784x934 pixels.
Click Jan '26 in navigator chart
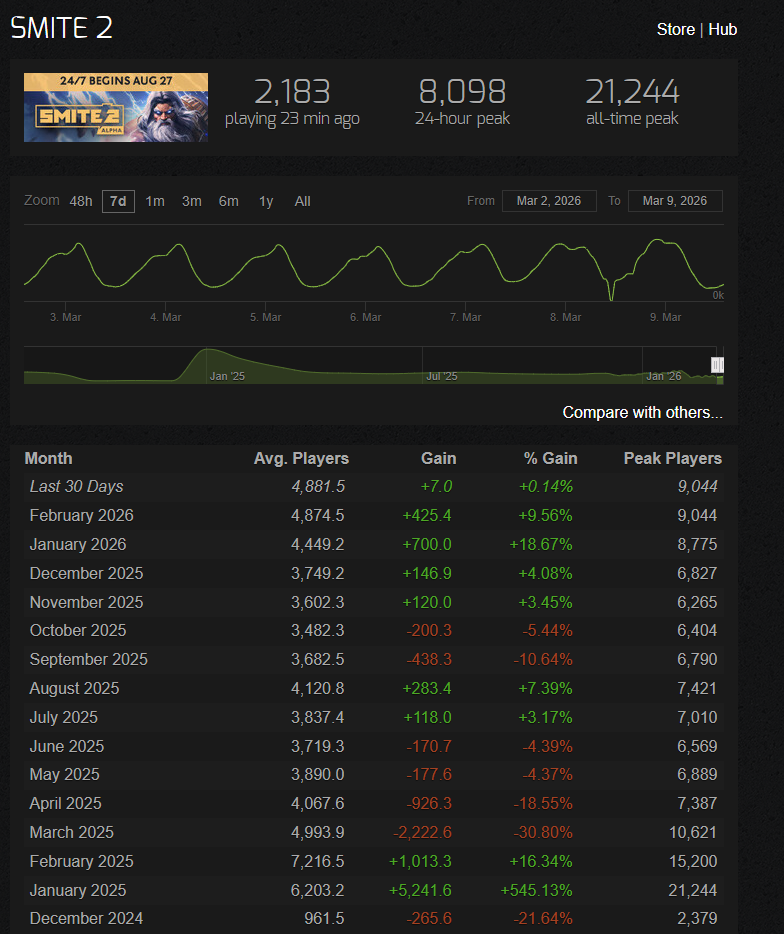[663, 376]
